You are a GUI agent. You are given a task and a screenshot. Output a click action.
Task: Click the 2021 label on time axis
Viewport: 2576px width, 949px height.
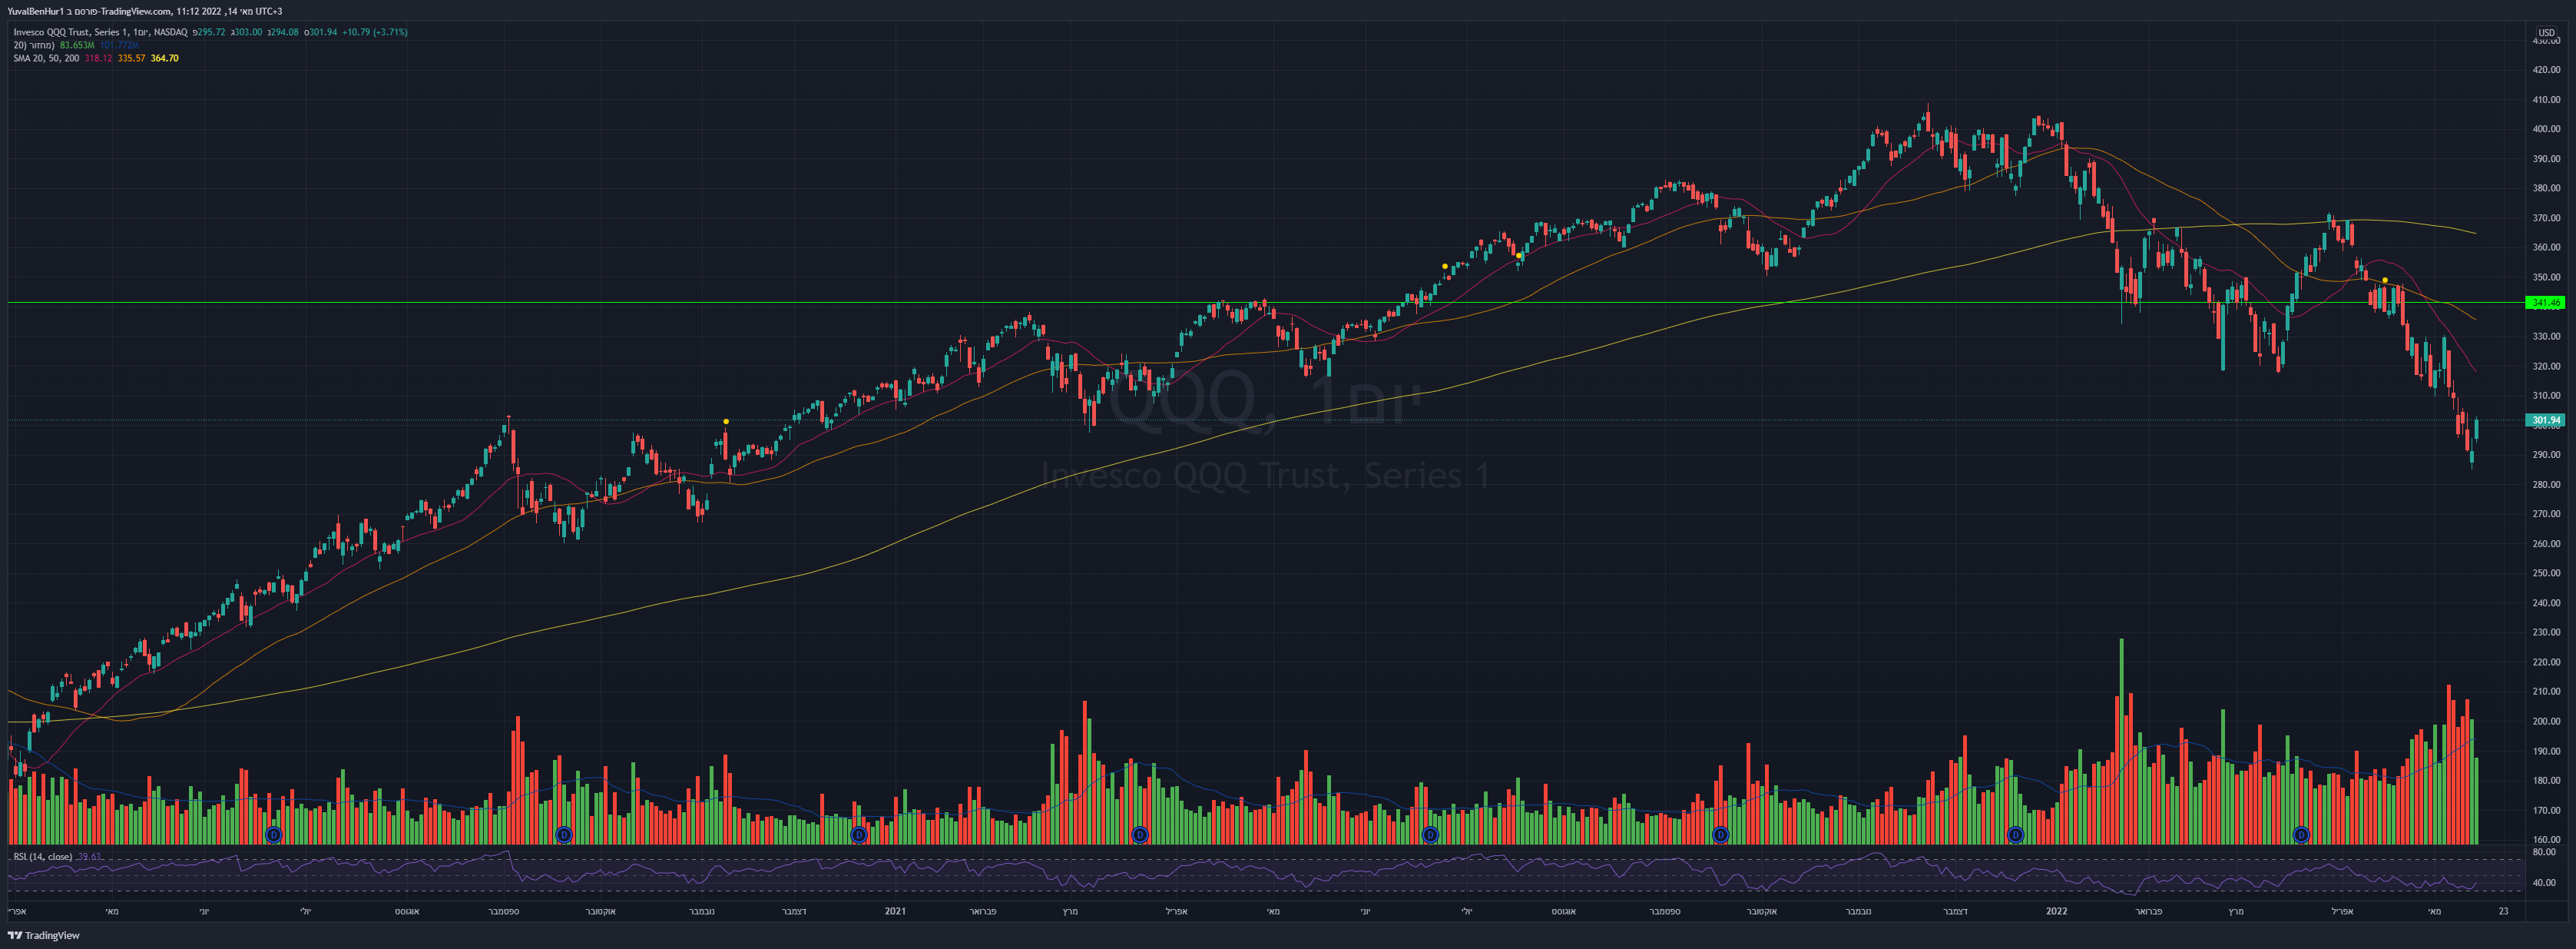tap(895, 911)
